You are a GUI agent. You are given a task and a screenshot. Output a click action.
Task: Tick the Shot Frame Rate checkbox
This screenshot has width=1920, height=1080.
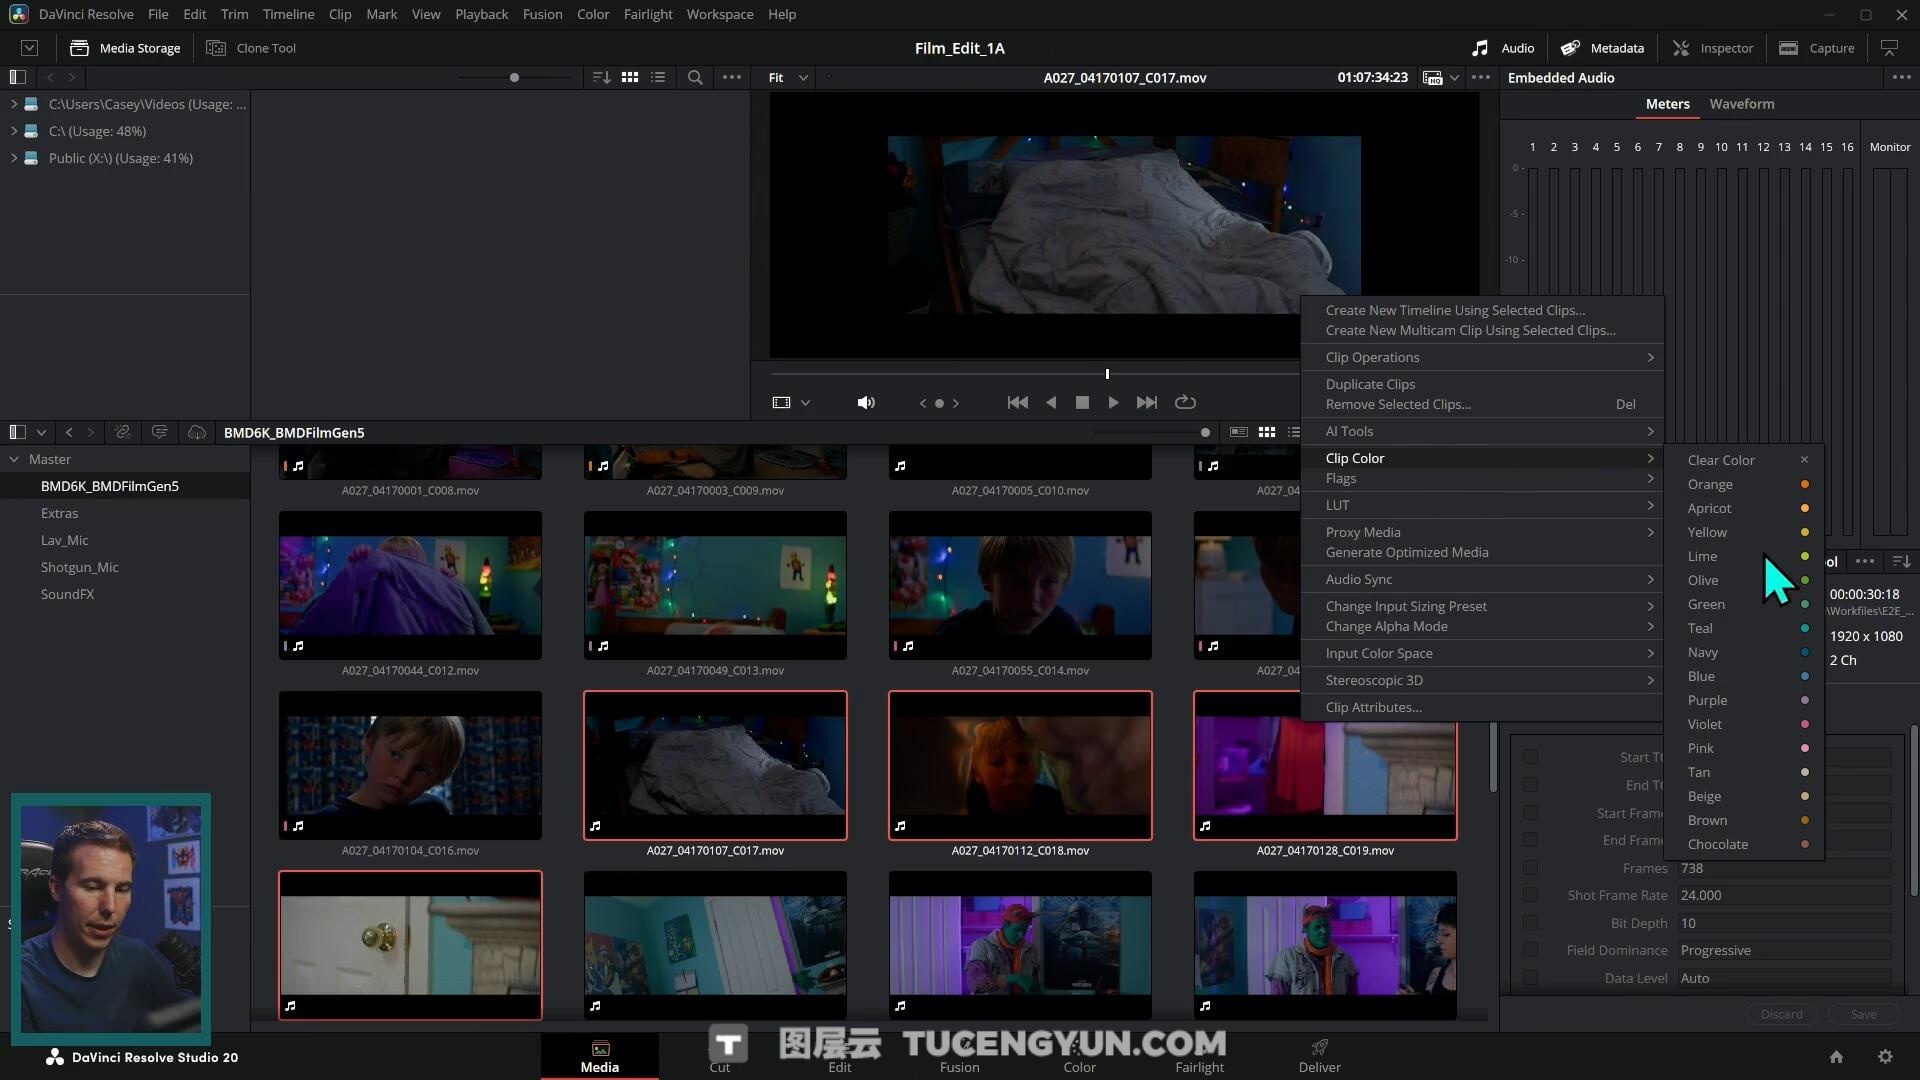pyautogui.click(x=1530, y=895)
